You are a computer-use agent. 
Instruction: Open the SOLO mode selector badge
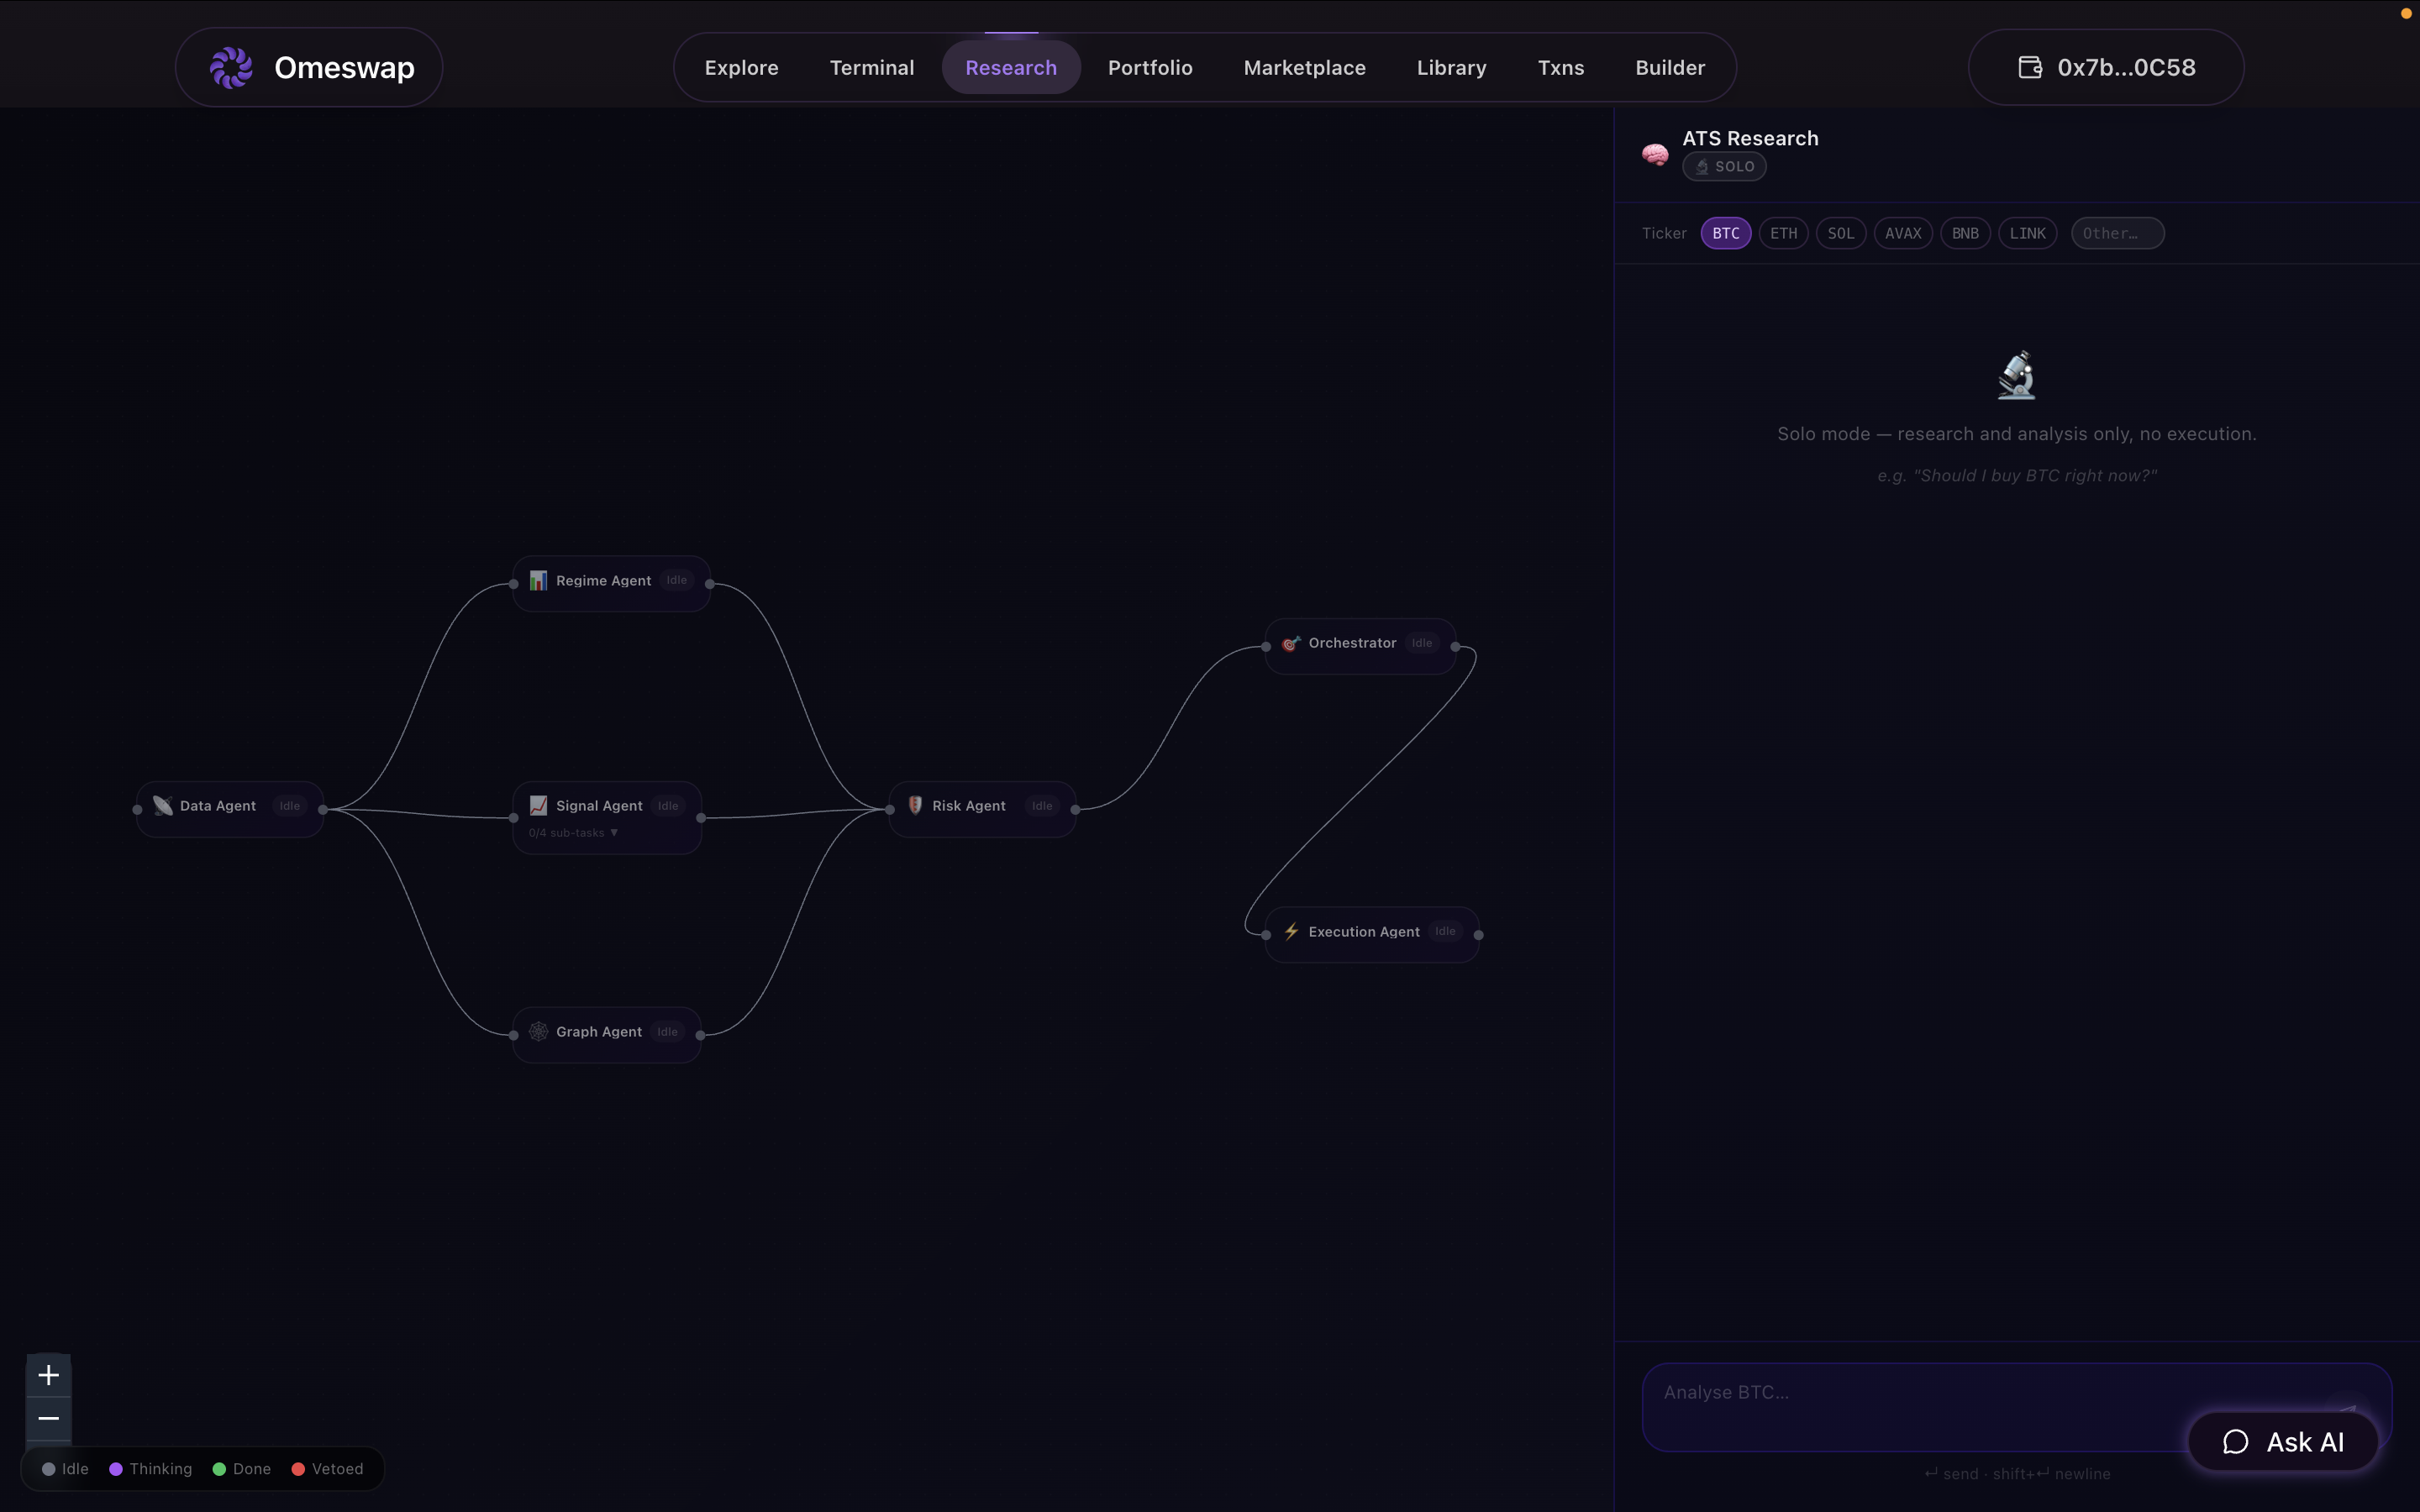1724,167
